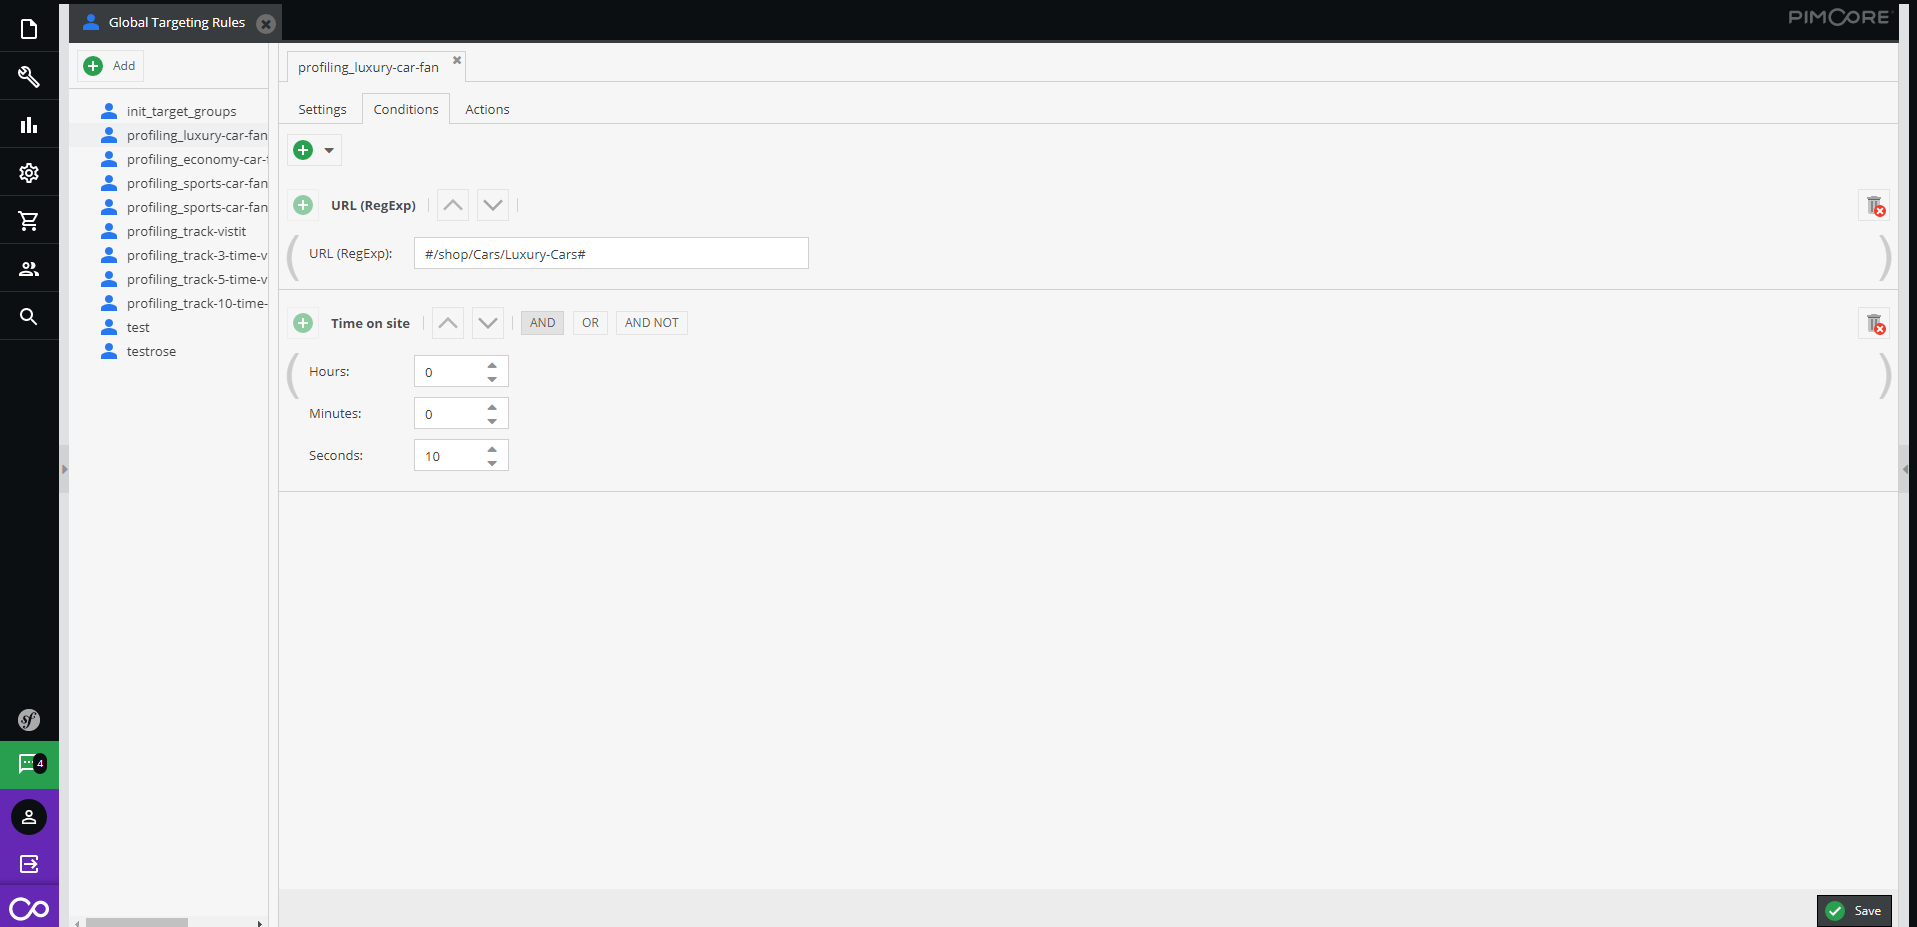Viewport: 1917px width, 927px height.
Task: Collapse the left panel splitter arrow
Action: point(64,469)
